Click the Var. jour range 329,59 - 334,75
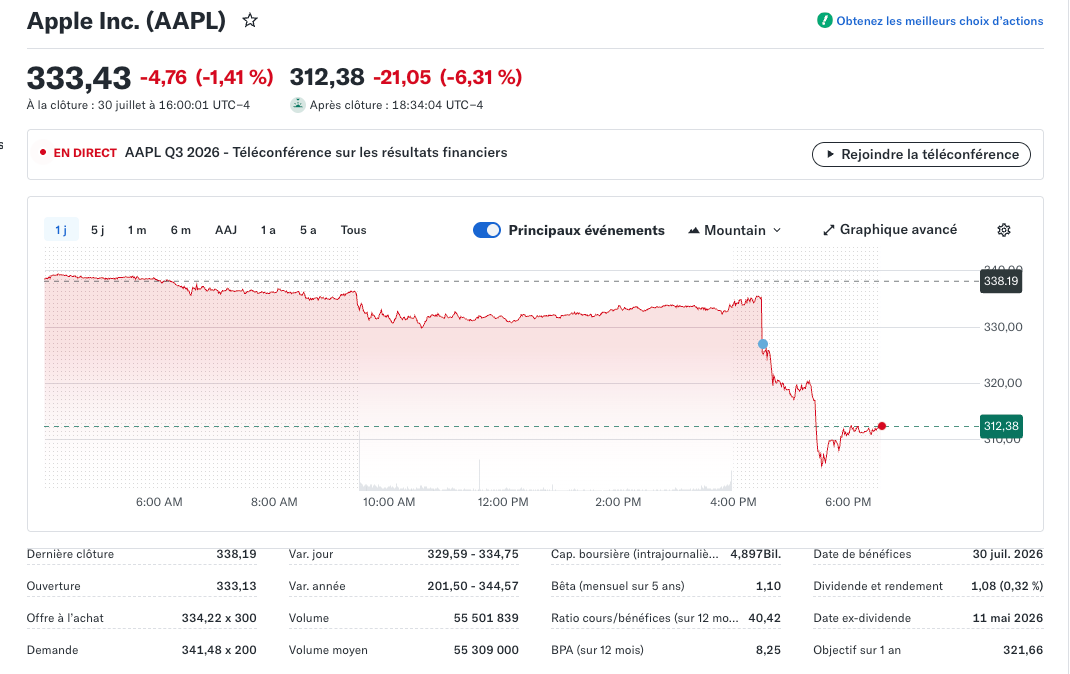This screenshot has height=674, width=1070. pyautogui.click(x=473, y=554)
